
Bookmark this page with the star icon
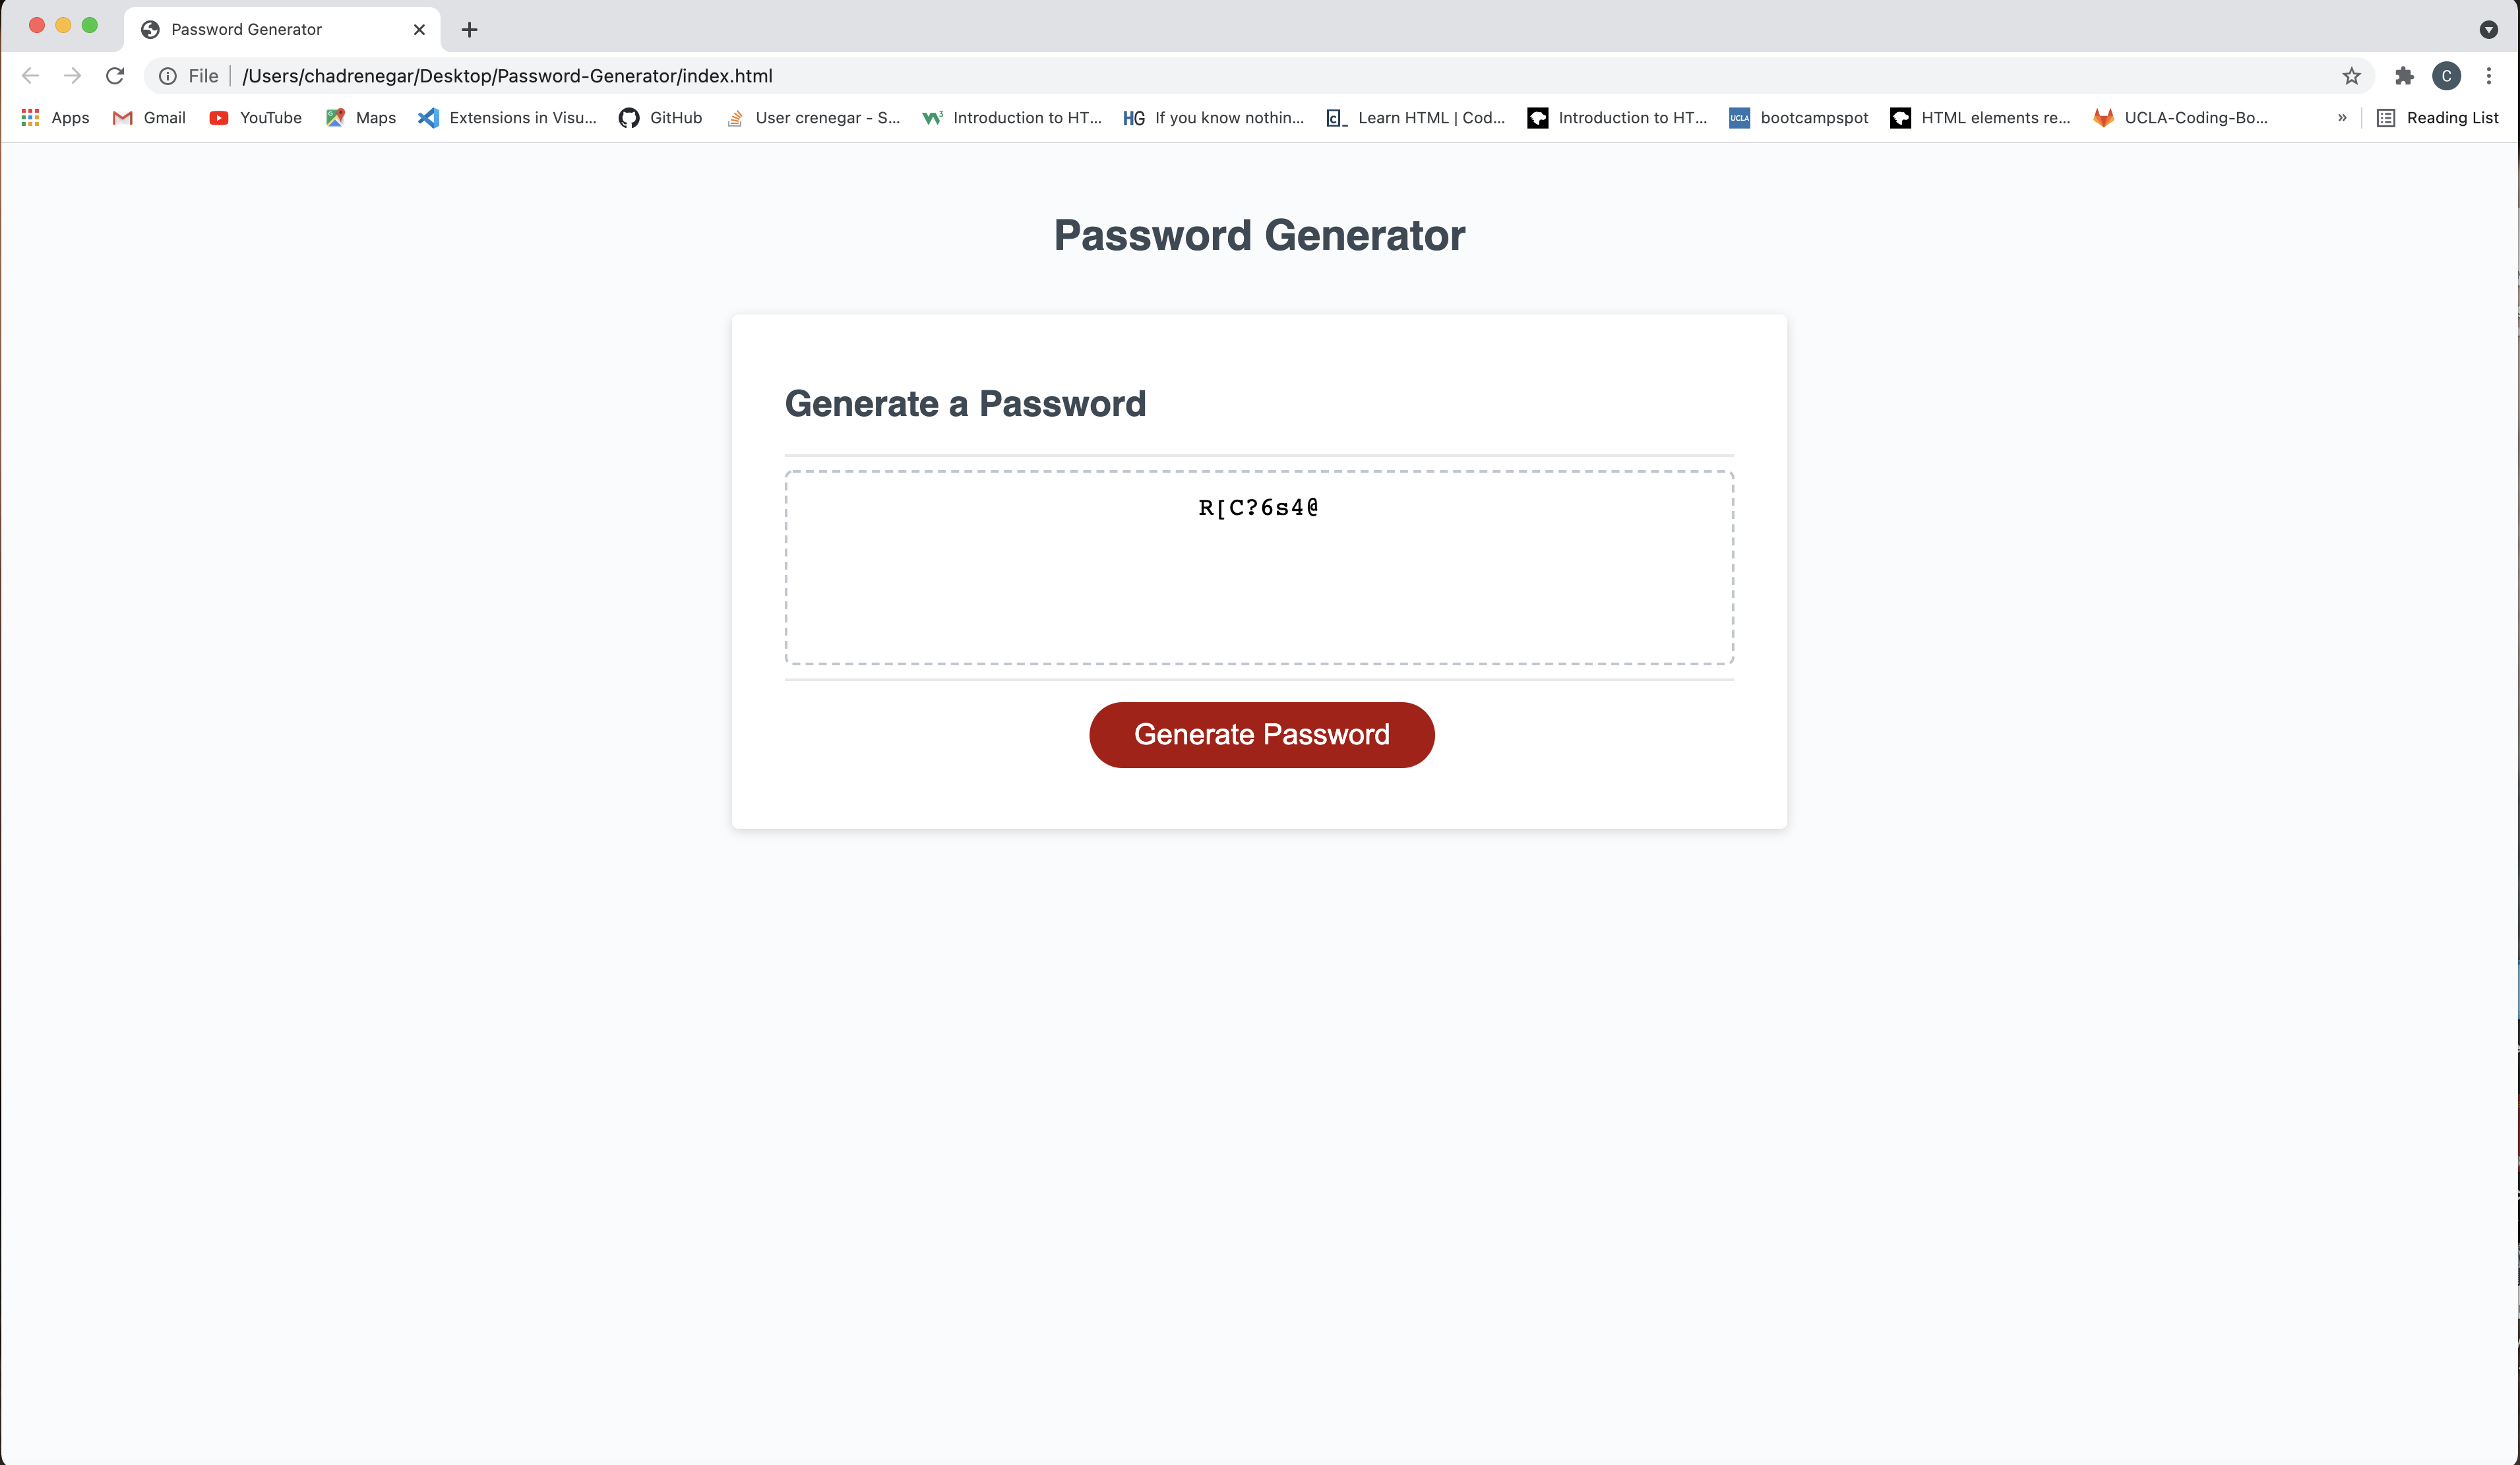pyautogui.click(x=2350, y=75)
